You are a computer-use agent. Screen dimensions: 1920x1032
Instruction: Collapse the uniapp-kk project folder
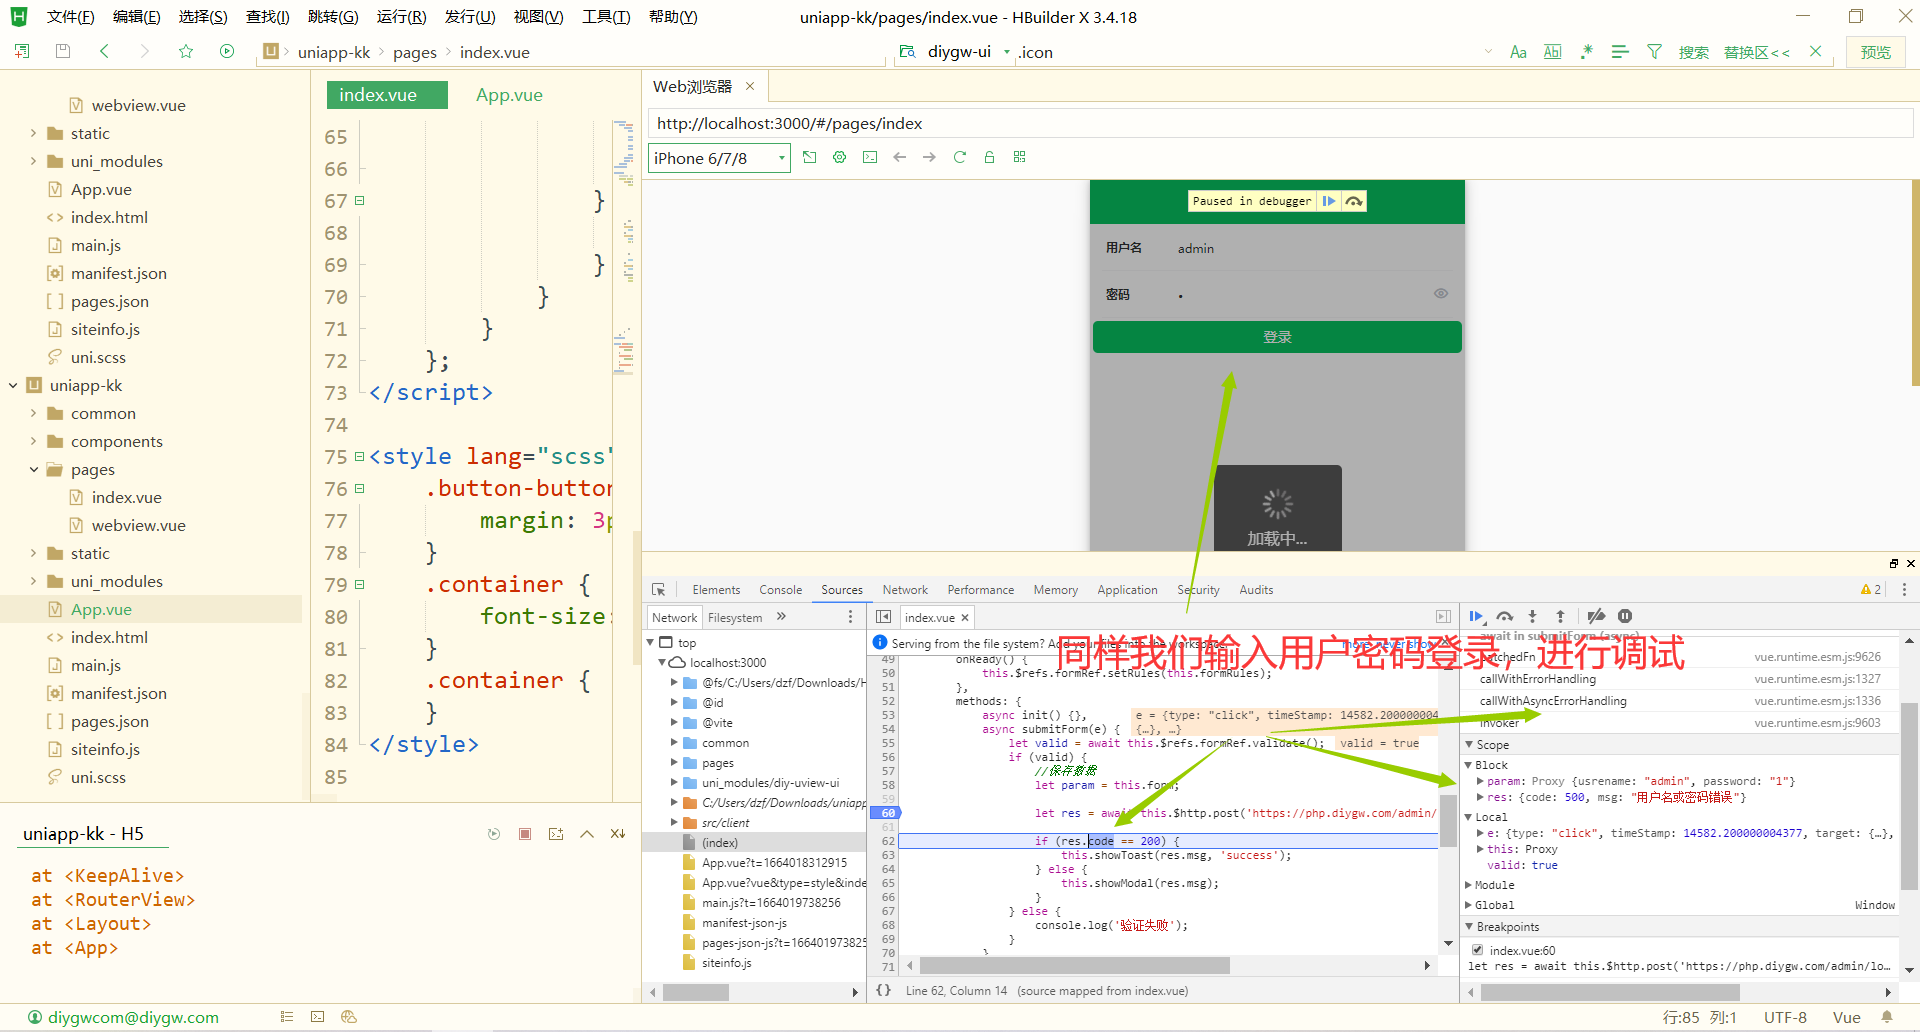(13, 385)
